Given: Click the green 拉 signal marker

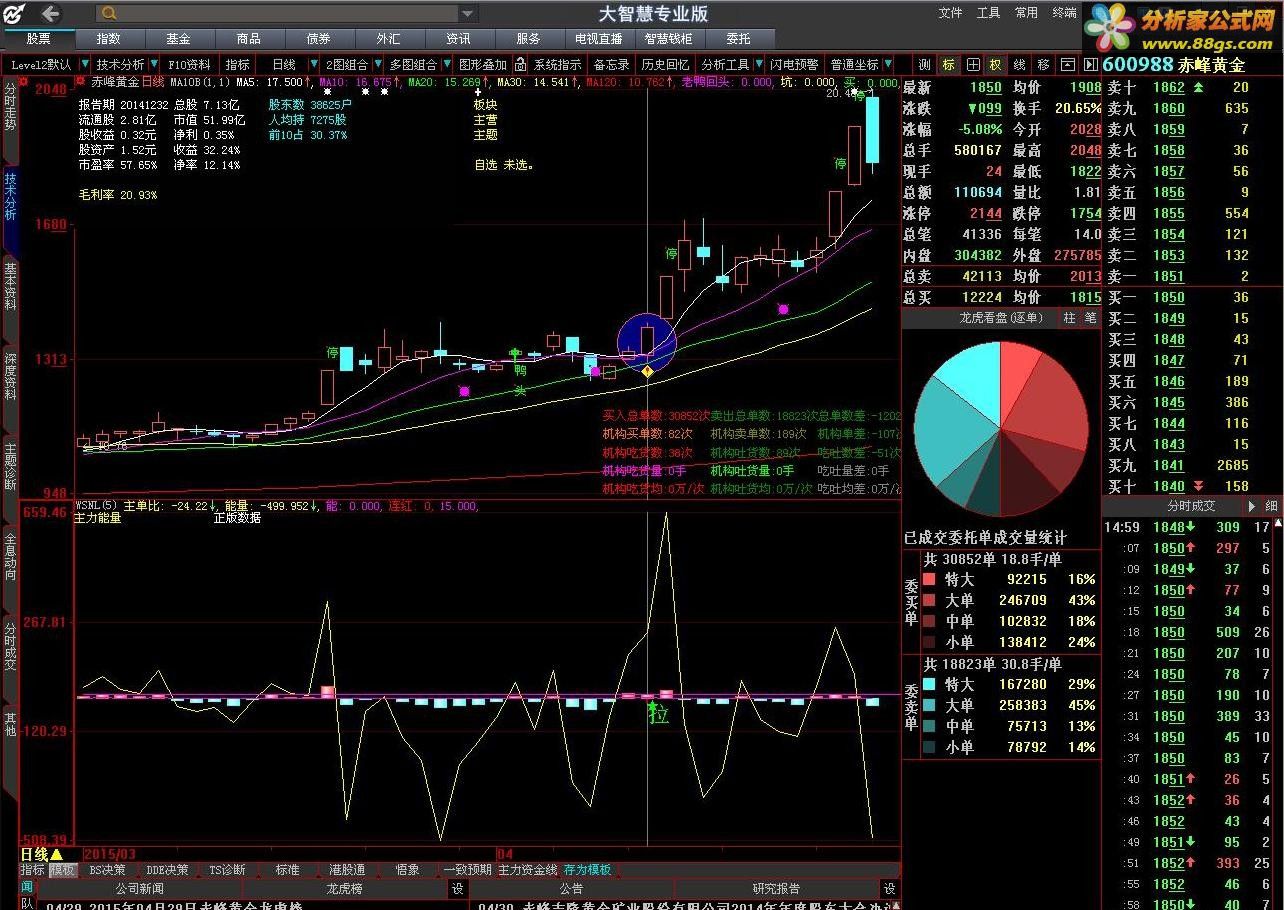Looking at the screenshot, I should pos(658,713).
